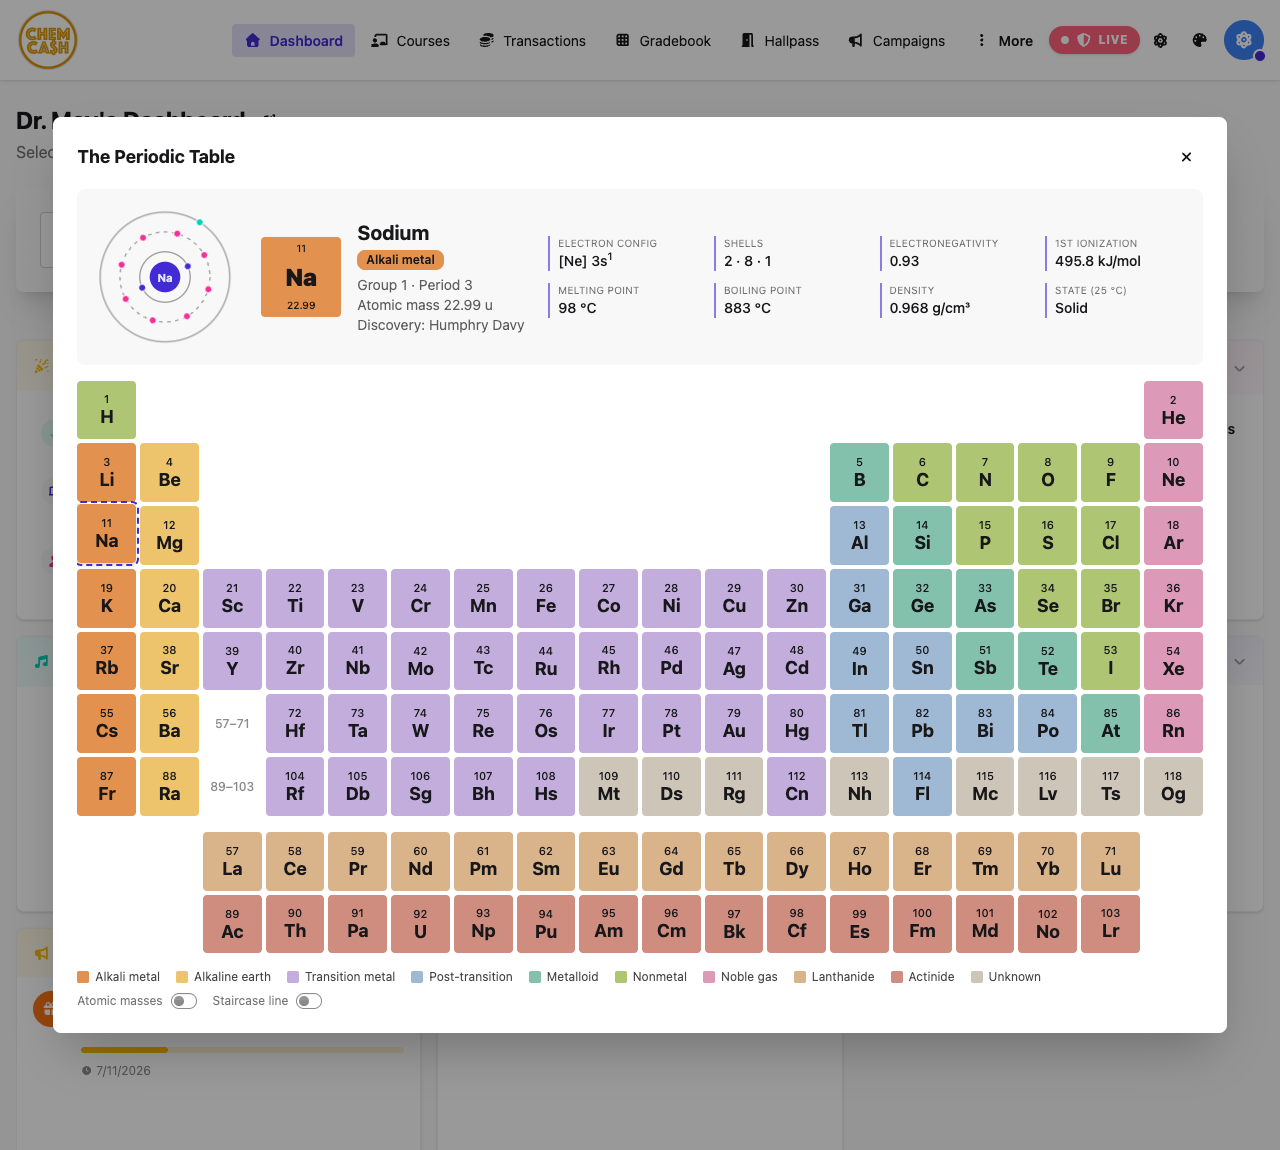This screenshot has width=1280, height=1150.
Task: Click the Alkali metal legend swatch
Action: click(84, 977)
